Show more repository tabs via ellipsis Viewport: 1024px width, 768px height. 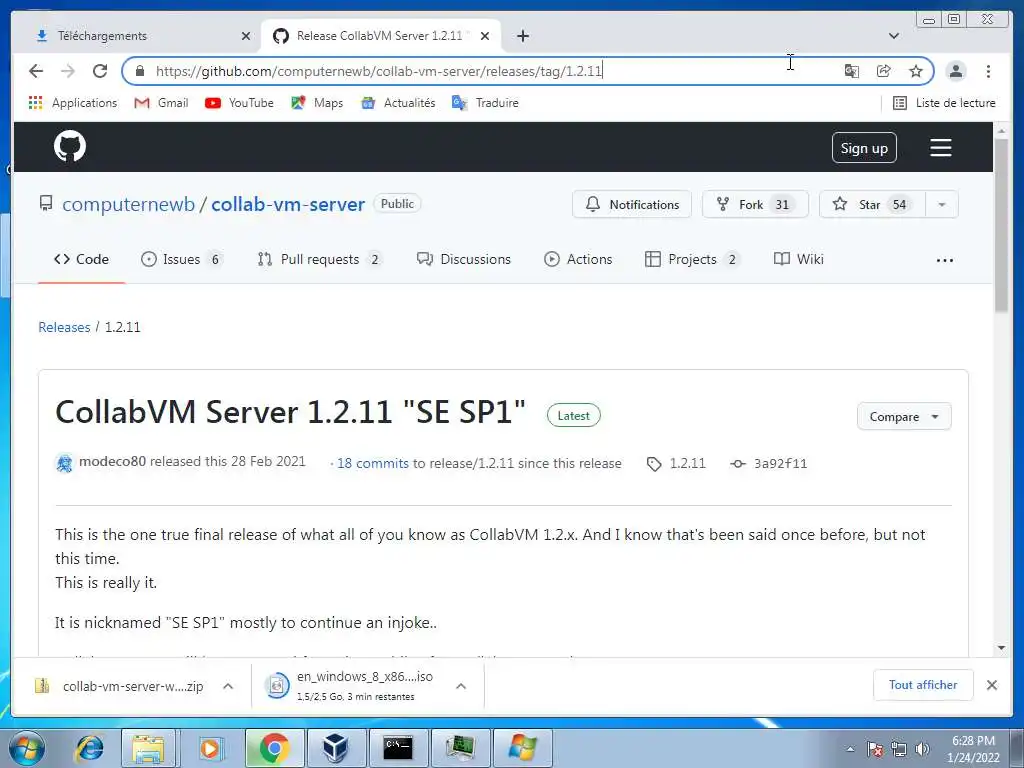[944, 260]
